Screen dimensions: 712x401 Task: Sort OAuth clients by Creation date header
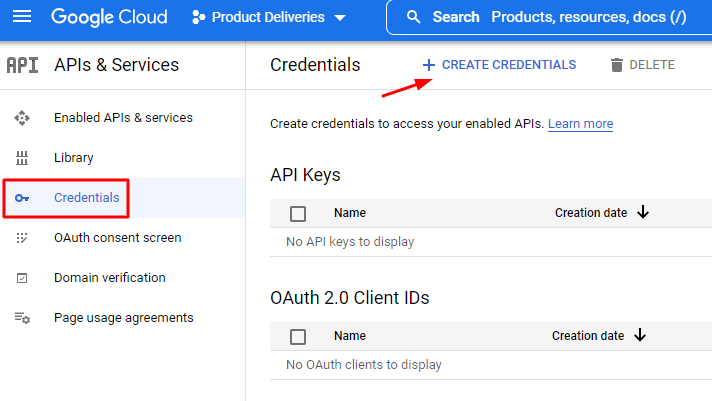pos(588,336)
